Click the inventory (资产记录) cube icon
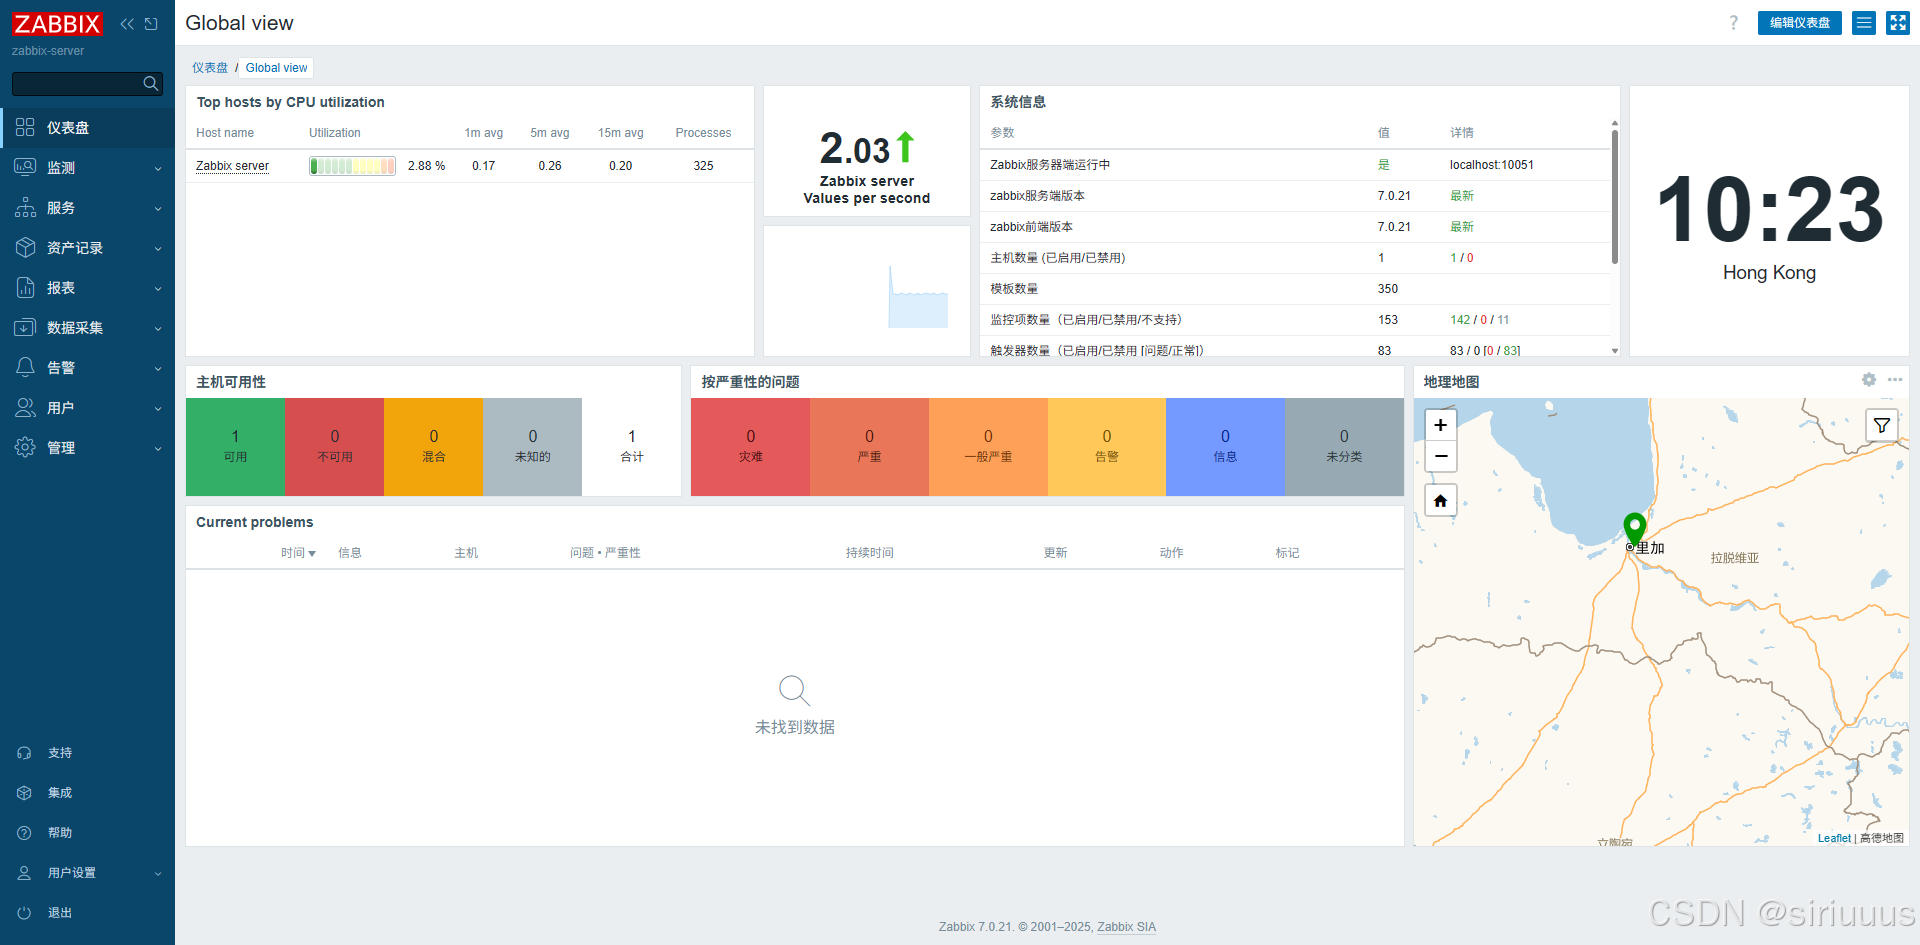The image size is (1920, 945). tap(25, 247)
